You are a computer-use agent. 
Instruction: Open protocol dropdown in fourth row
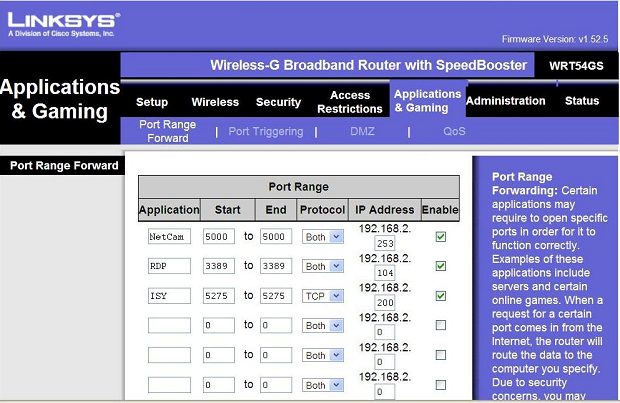[323, 325]
